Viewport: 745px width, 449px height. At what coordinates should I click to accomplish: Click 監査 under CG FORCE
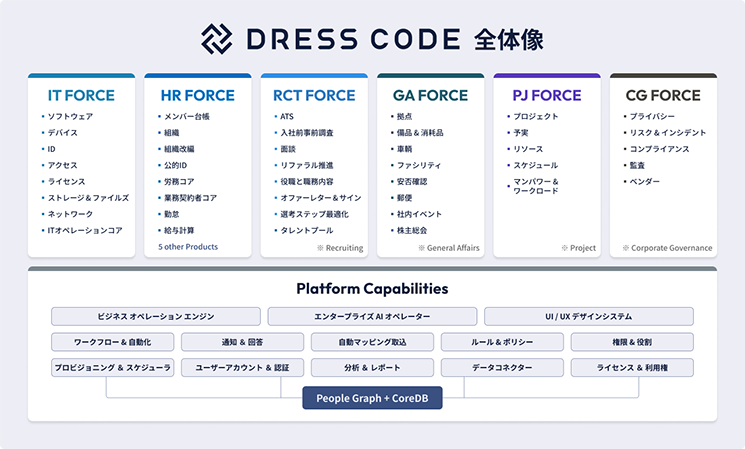pos(637,165)
